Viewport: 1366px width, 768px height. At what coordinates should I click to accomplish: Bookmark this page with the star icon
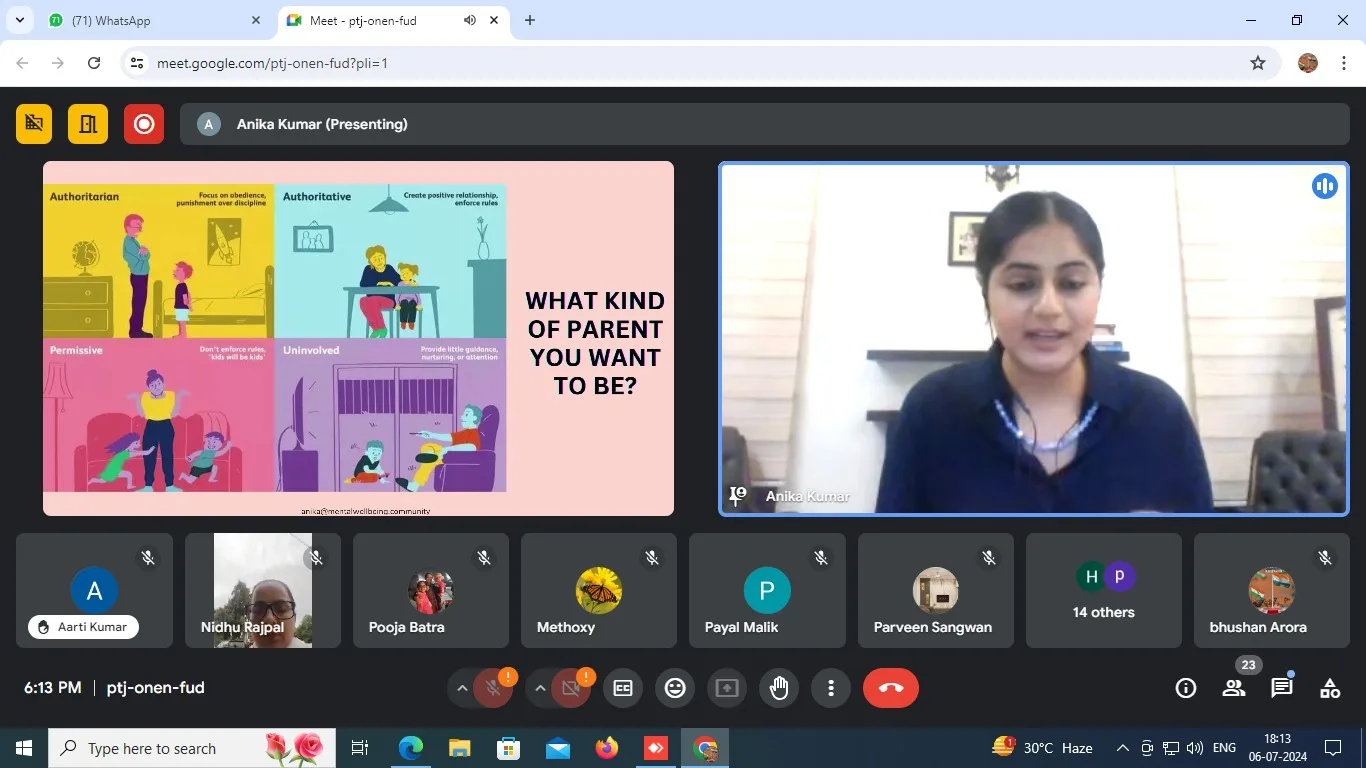pyautogui.click(x=1258, y=63)
